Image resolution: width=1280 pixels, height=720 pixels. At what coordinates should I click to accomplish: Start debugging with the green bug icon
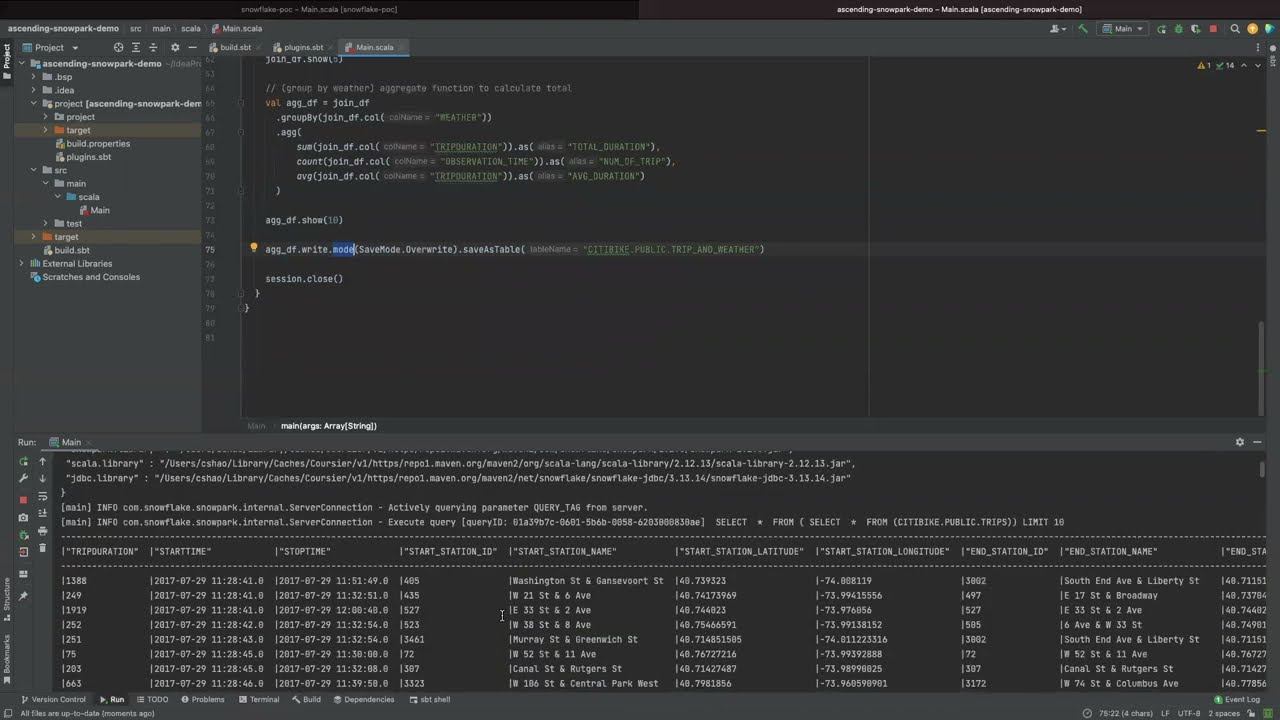[x=1178, y=29]
